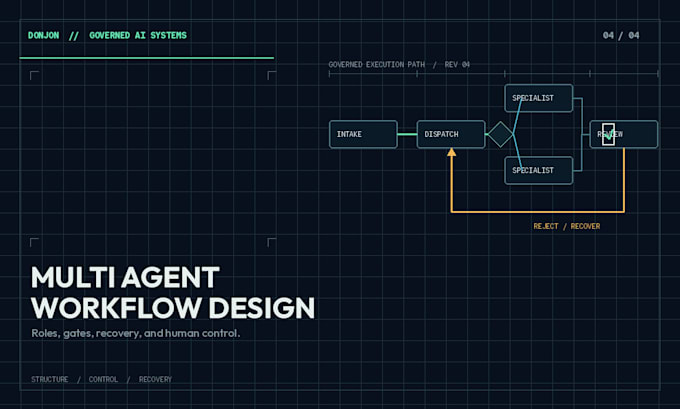Click the RECOVERY footer label
680x409 pixels.
click(x=155, y=380)
